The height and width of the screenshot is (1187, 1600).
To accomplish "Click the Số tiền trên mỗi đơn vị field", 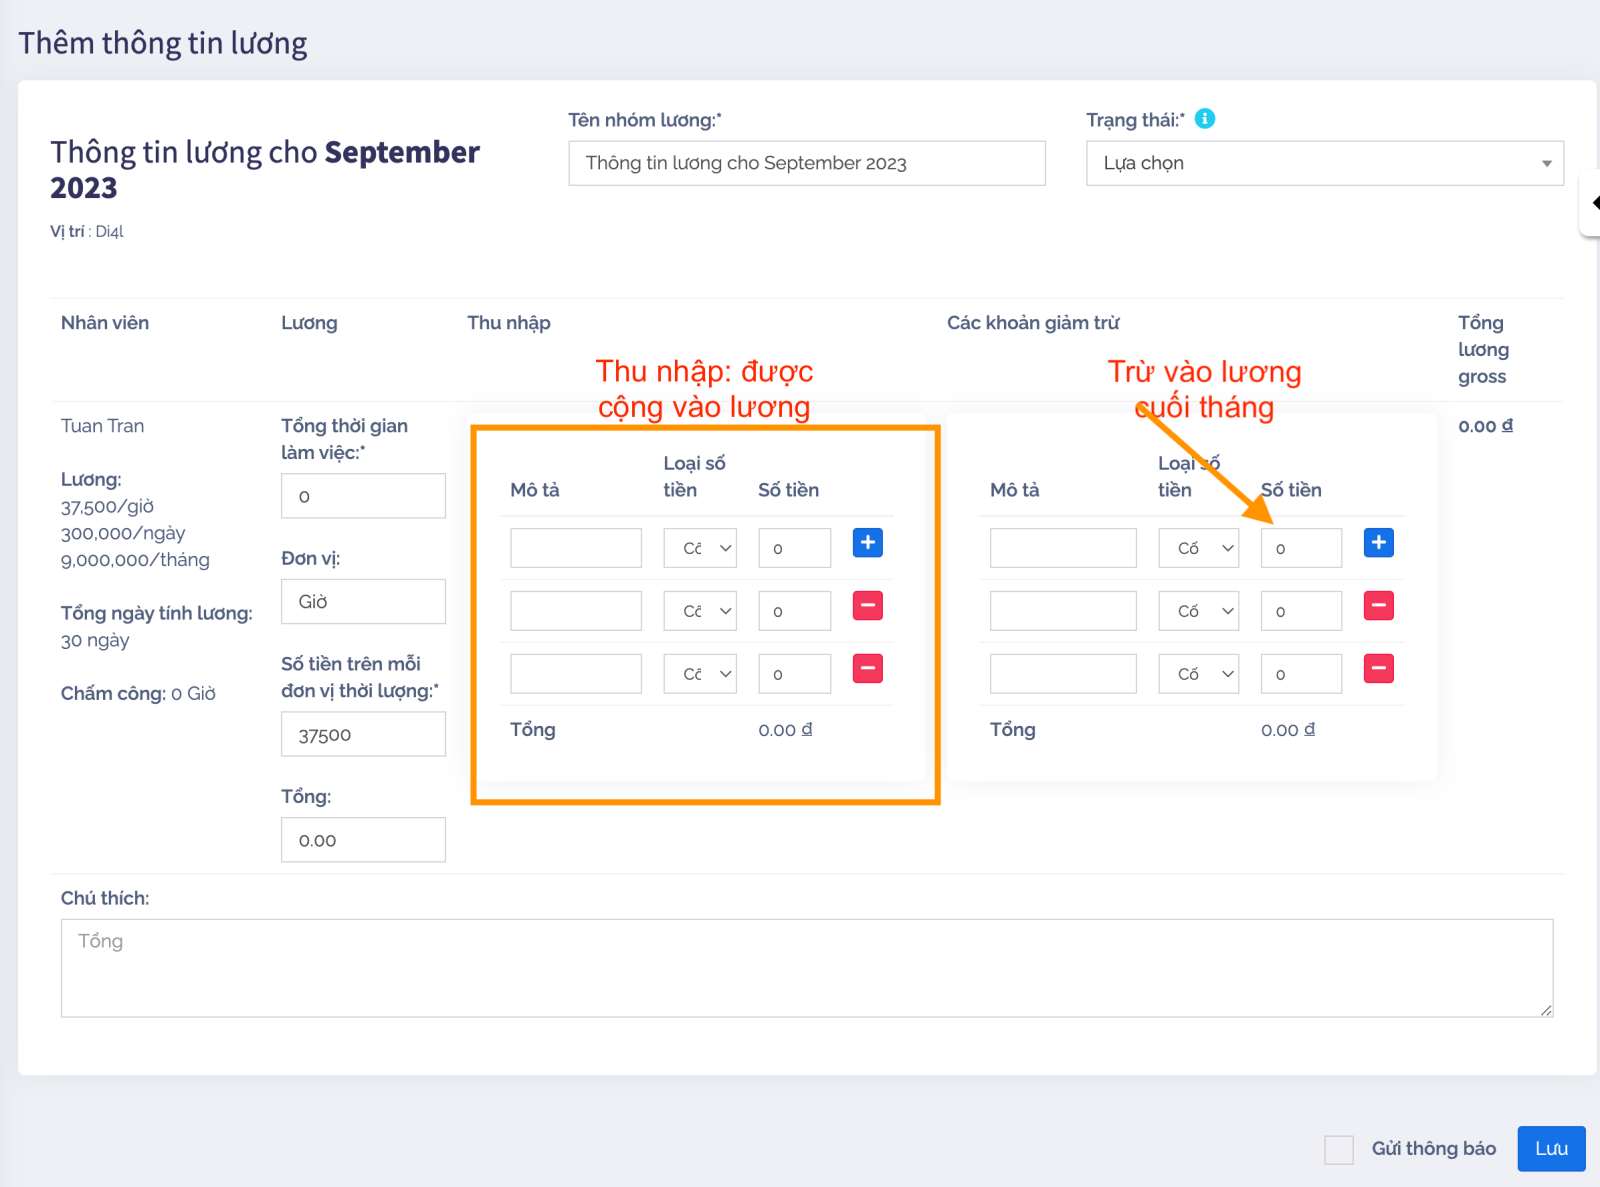I will pyautogui.click(x=363, y=735).
